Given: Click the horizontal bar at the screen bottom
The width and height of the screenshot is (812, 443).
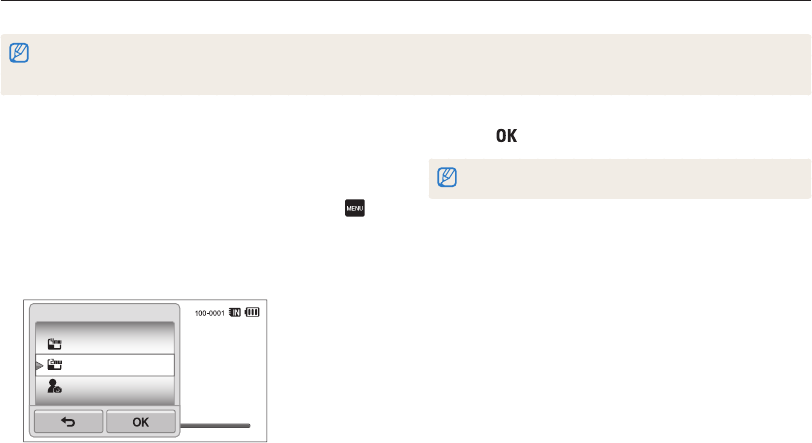Looking at the screenshot, I should [214, 424].
